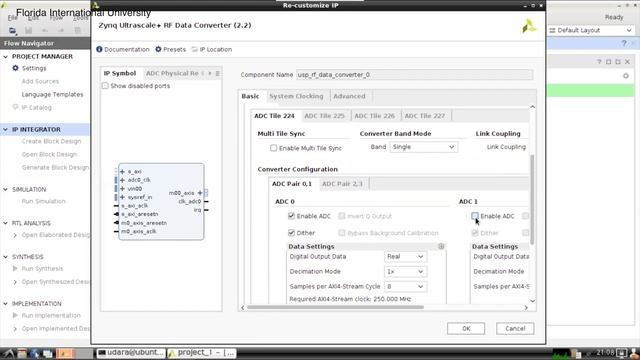Image resolution: width=640 pixels, height=360 pixels.
Task: Collapse PROJECT MANAGER section
Action: (x=6, y=57)
